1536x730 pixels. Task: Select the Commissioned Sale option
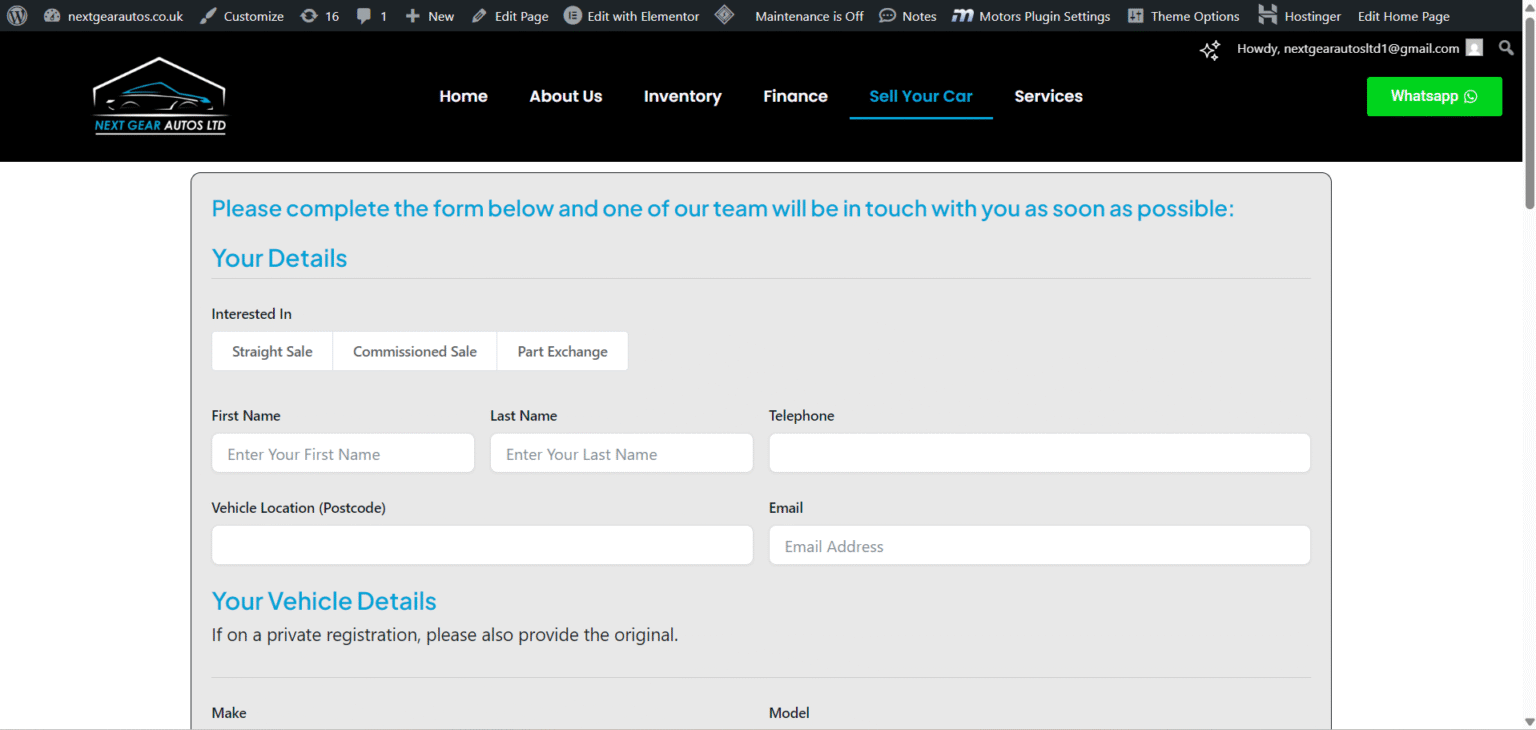pyautogui.click(x=414, y=351)
